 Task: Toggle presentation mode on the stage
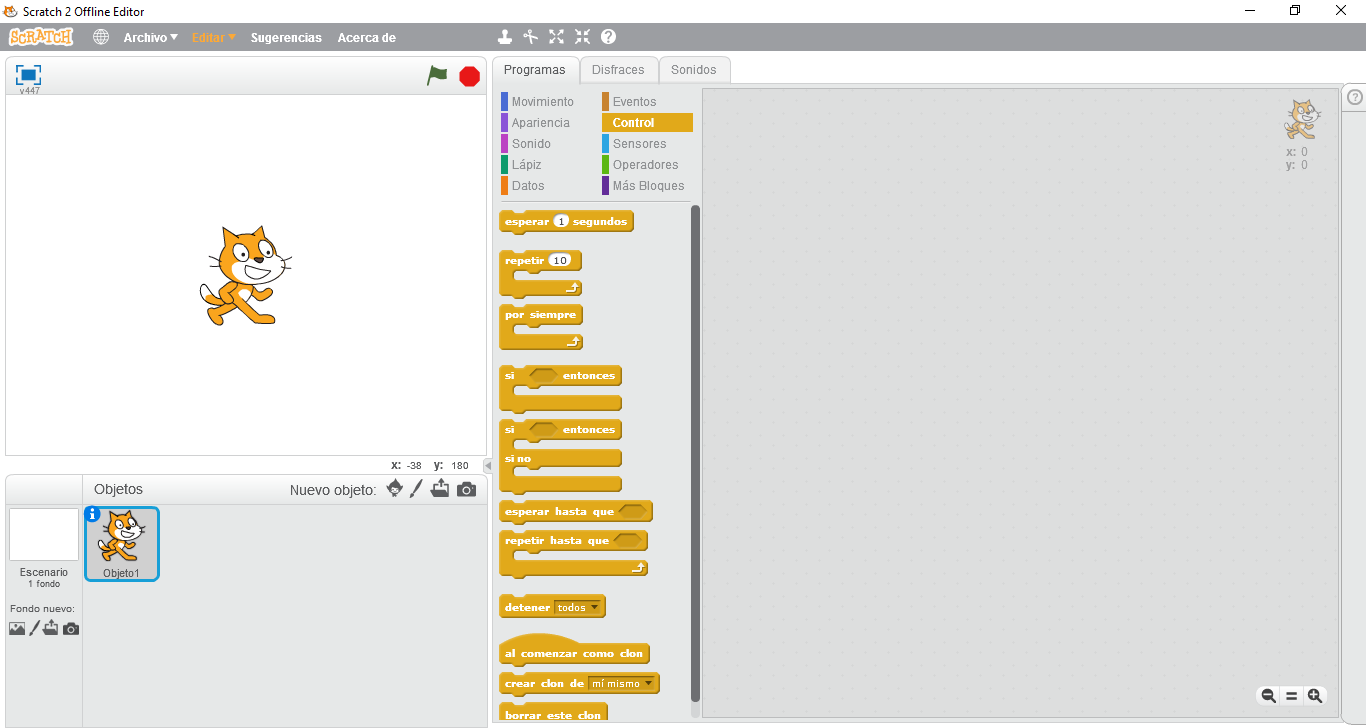tap(27, 75)
